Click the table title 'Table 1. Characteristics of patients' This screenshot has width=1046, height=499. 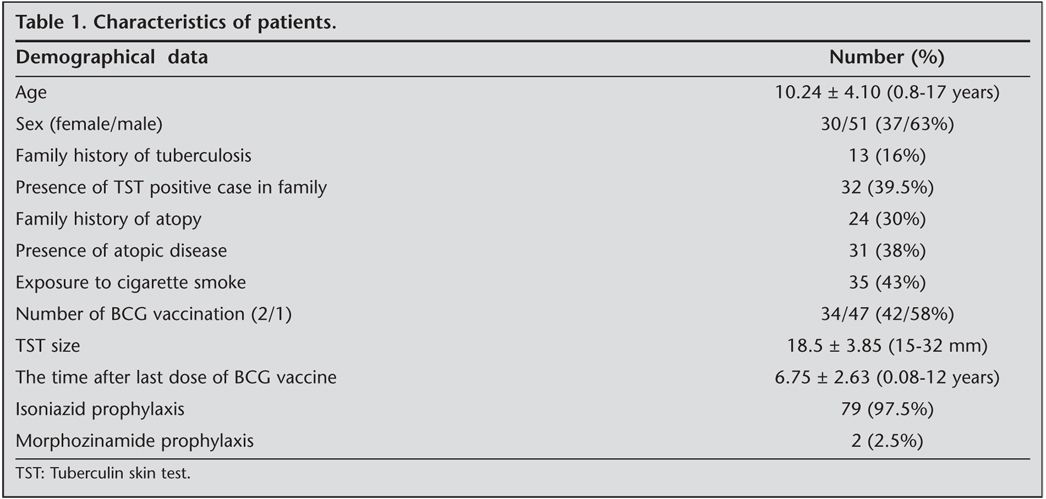pyautogui.click(x=174, y=22)
